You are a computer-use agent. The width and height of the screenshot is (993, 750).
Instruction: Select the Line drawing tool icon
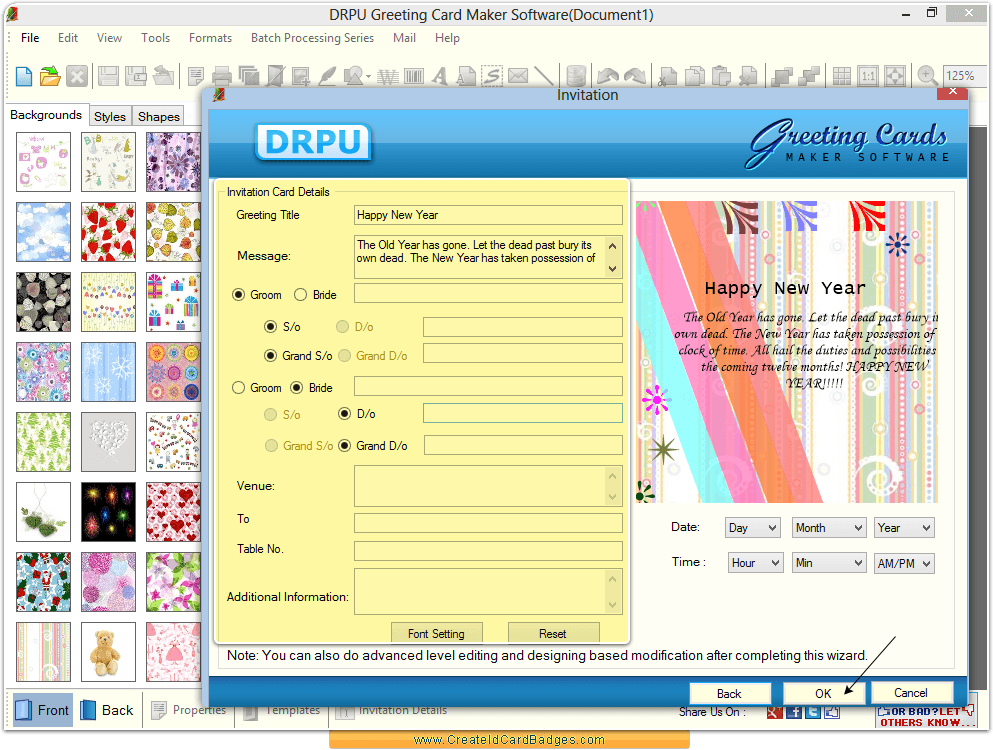tap(543, 76)
